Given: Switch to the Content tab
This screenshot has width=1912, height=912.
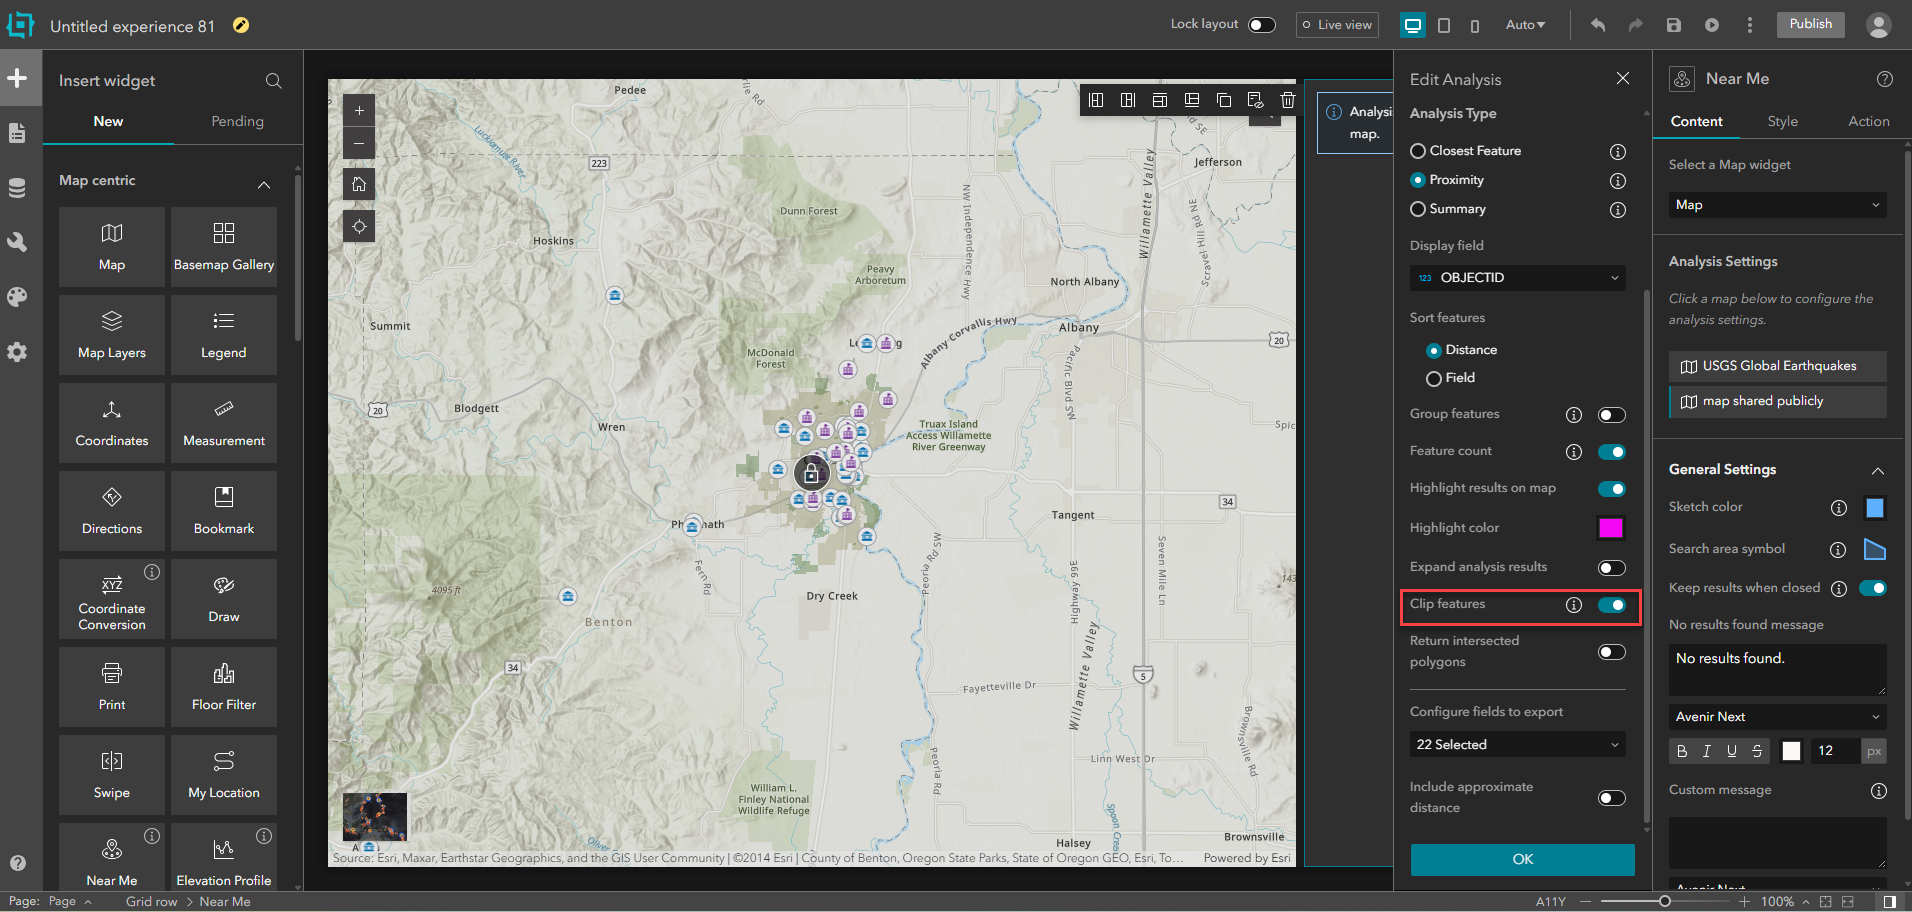Looking at the screenshot, I should [1696, 121].
